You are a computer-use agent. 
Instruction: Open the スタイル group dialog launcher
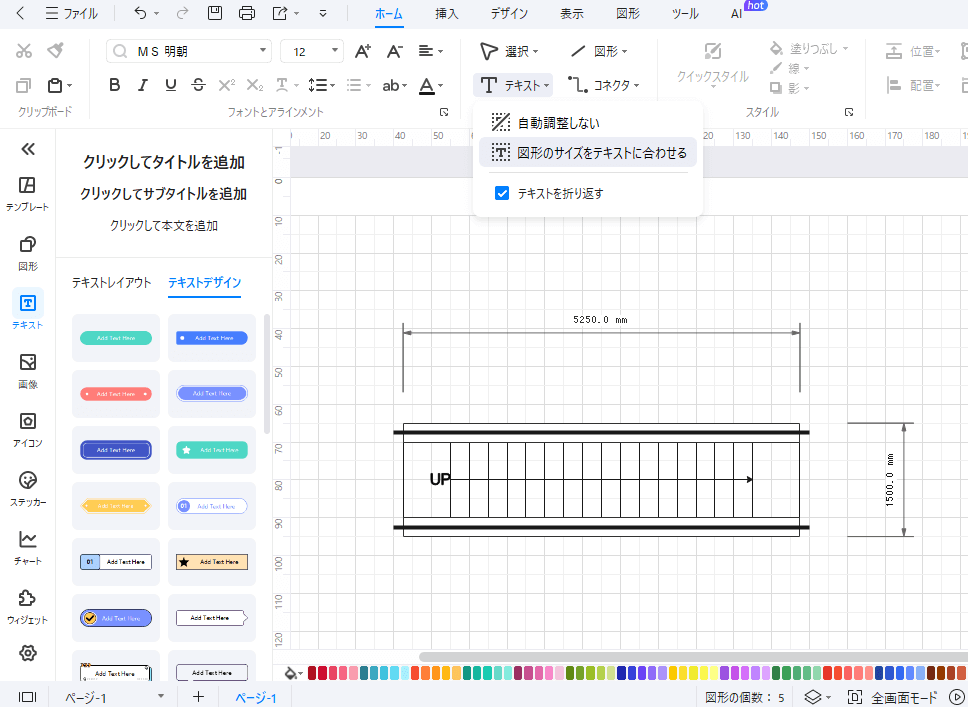849,112
